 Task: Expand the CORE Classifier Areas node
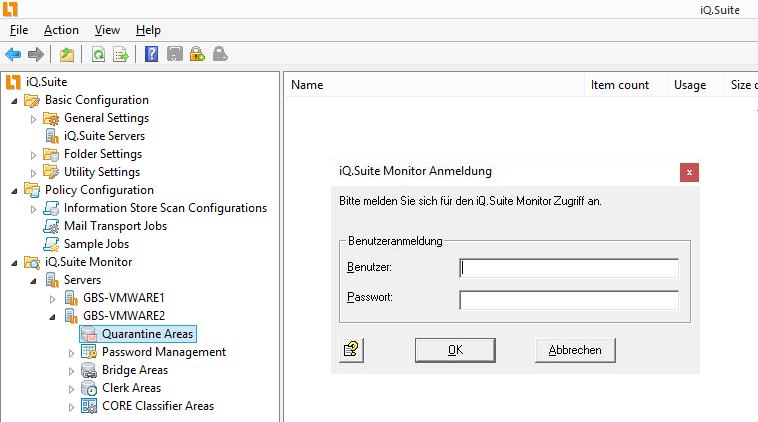point(71,406)
